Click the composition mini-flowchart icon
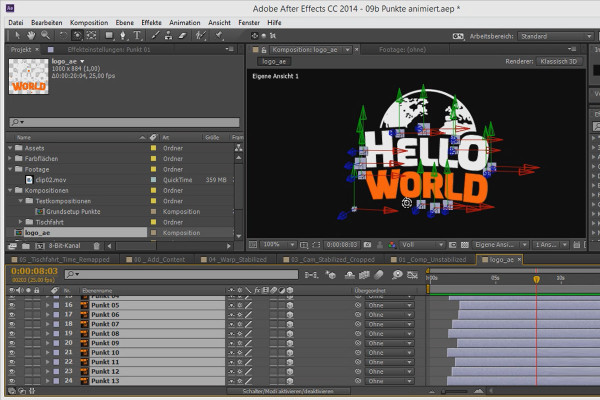This screenshot has width=600, height=400. pos(311,275)
